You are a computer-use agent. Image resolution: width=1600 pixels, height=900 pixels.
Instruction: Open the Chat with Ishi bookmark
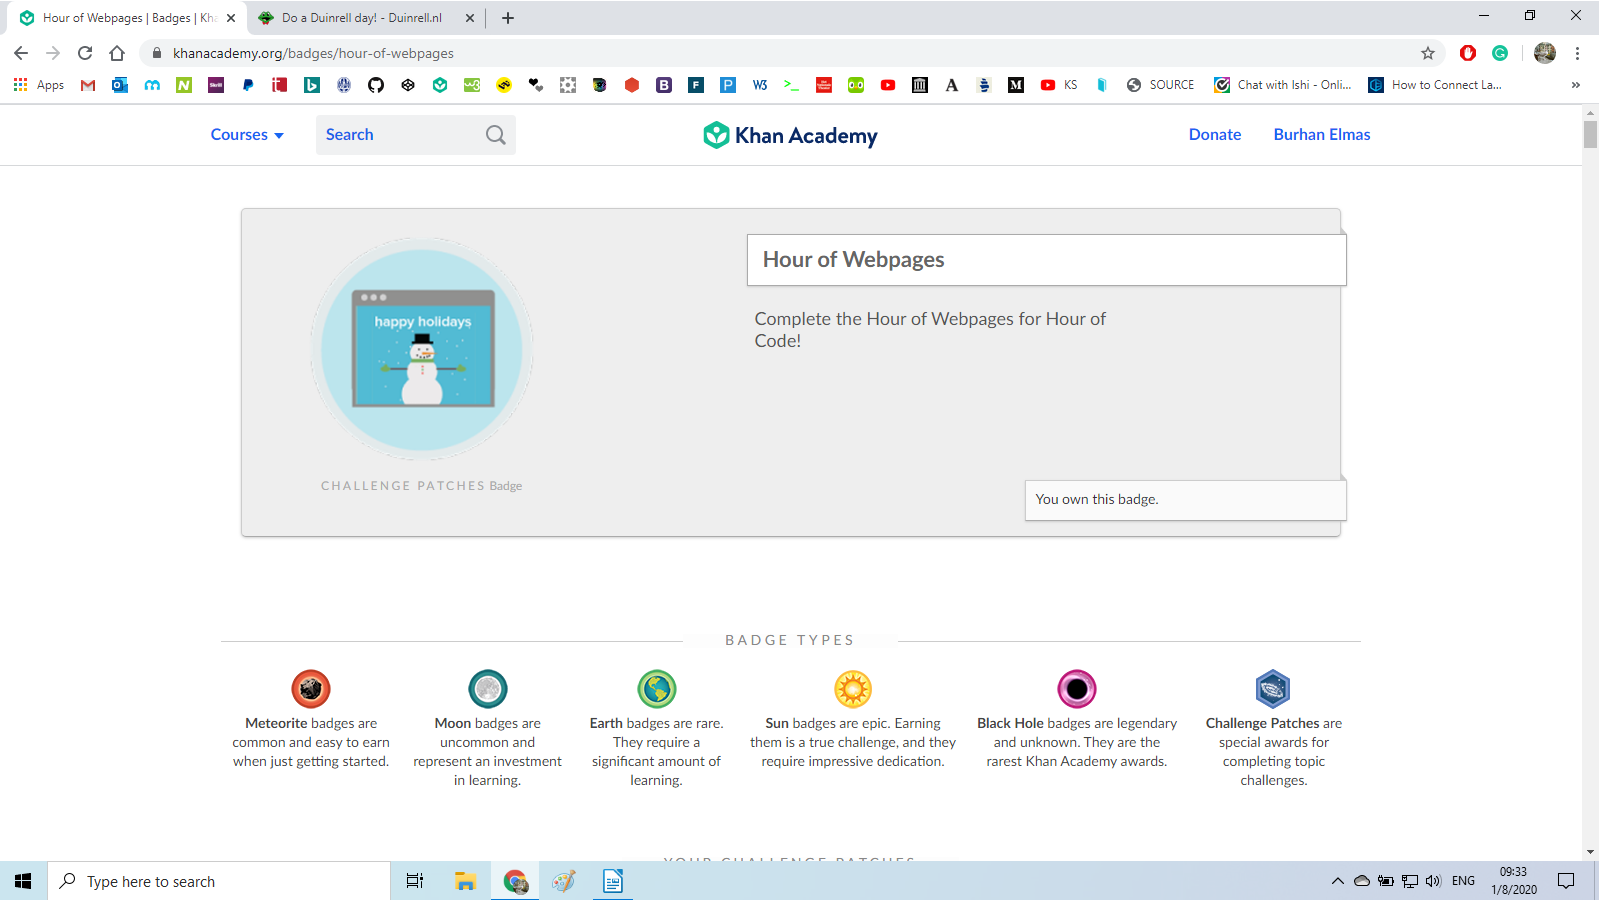(1283, 85)
